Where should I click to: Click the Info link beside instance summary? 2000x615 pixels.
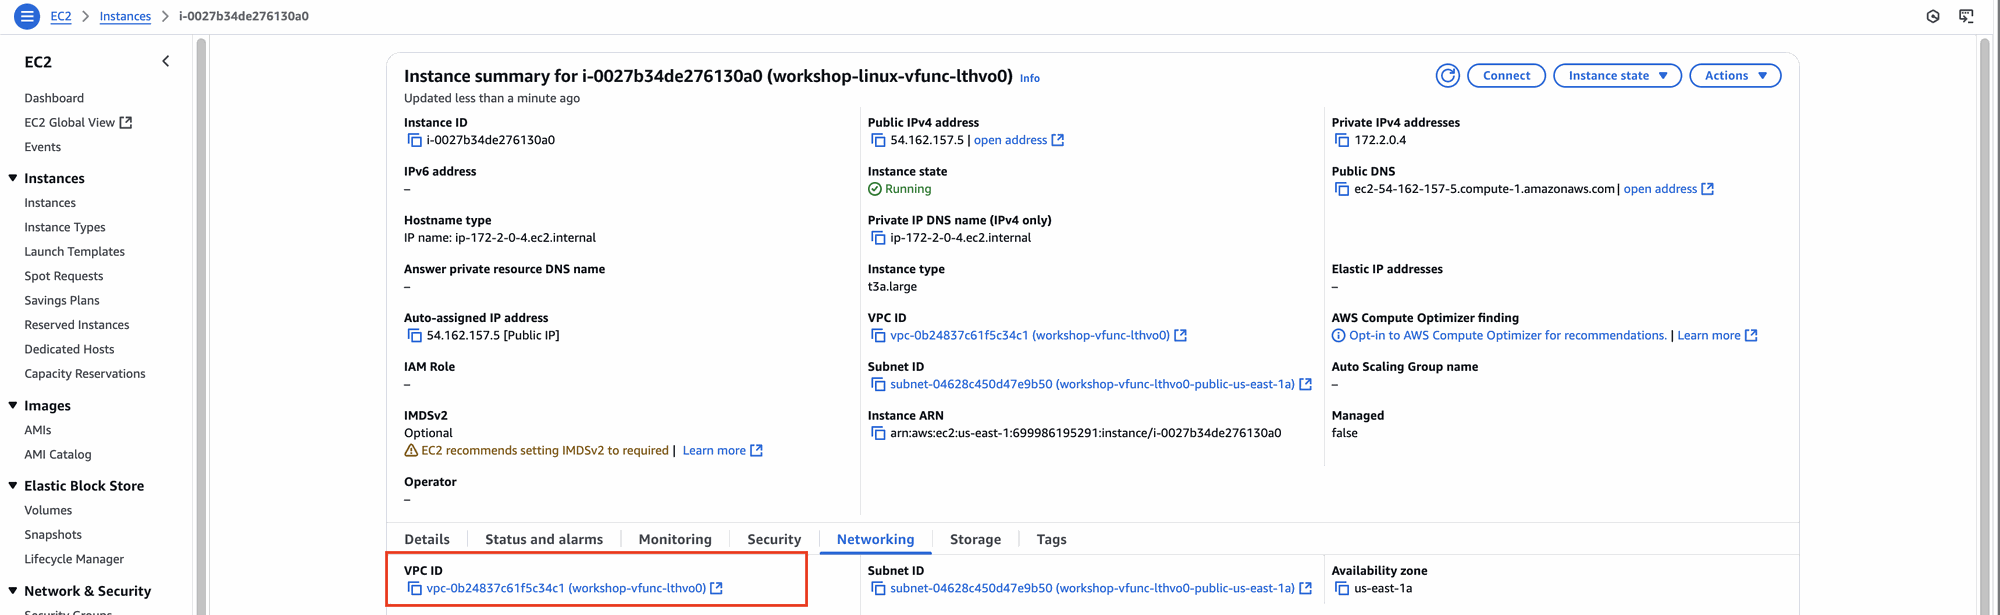(1030, 78)
